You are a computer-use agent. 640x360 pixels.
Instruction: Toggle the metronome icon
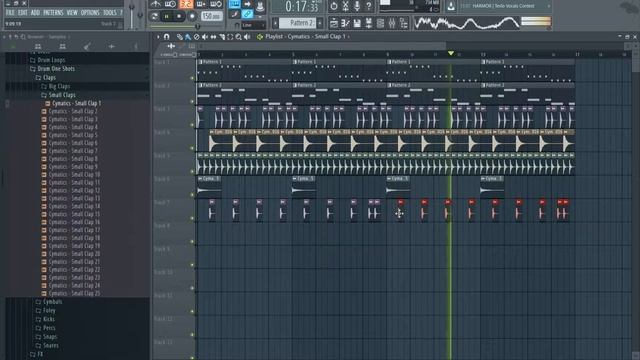[x=156, y=4]
